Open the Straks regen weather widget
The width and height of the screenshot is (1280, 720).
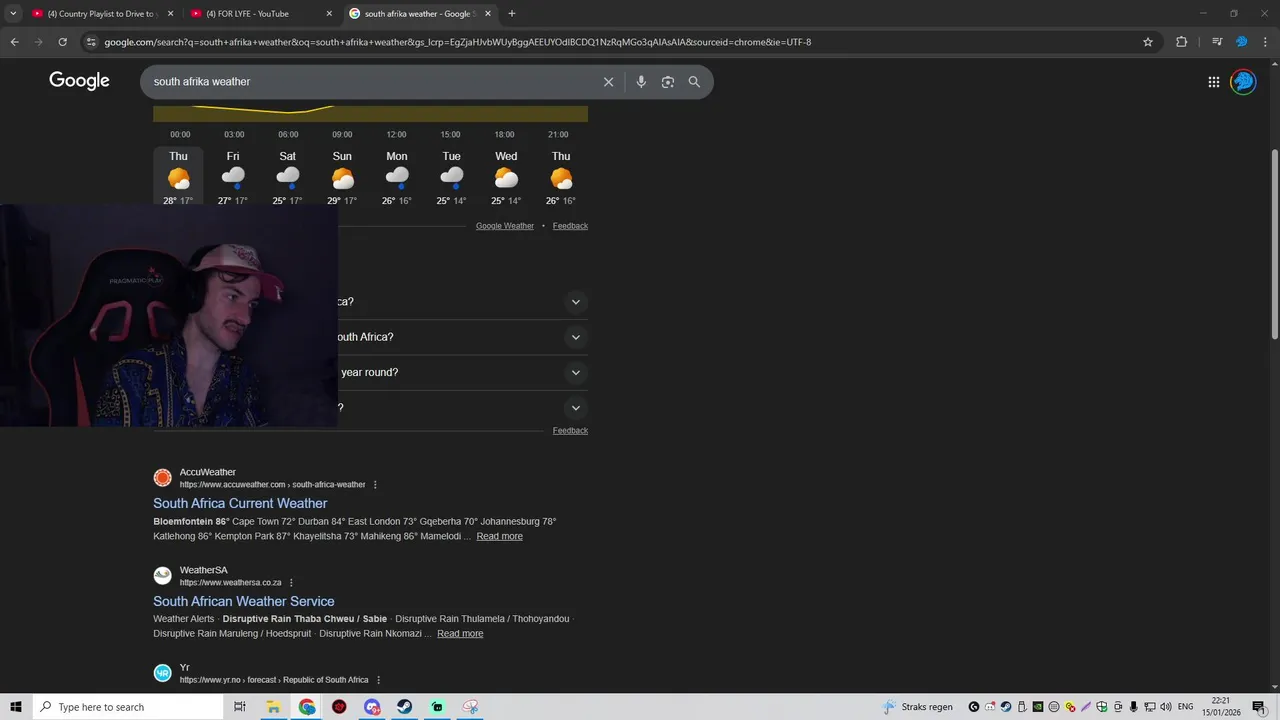(918, 707)
